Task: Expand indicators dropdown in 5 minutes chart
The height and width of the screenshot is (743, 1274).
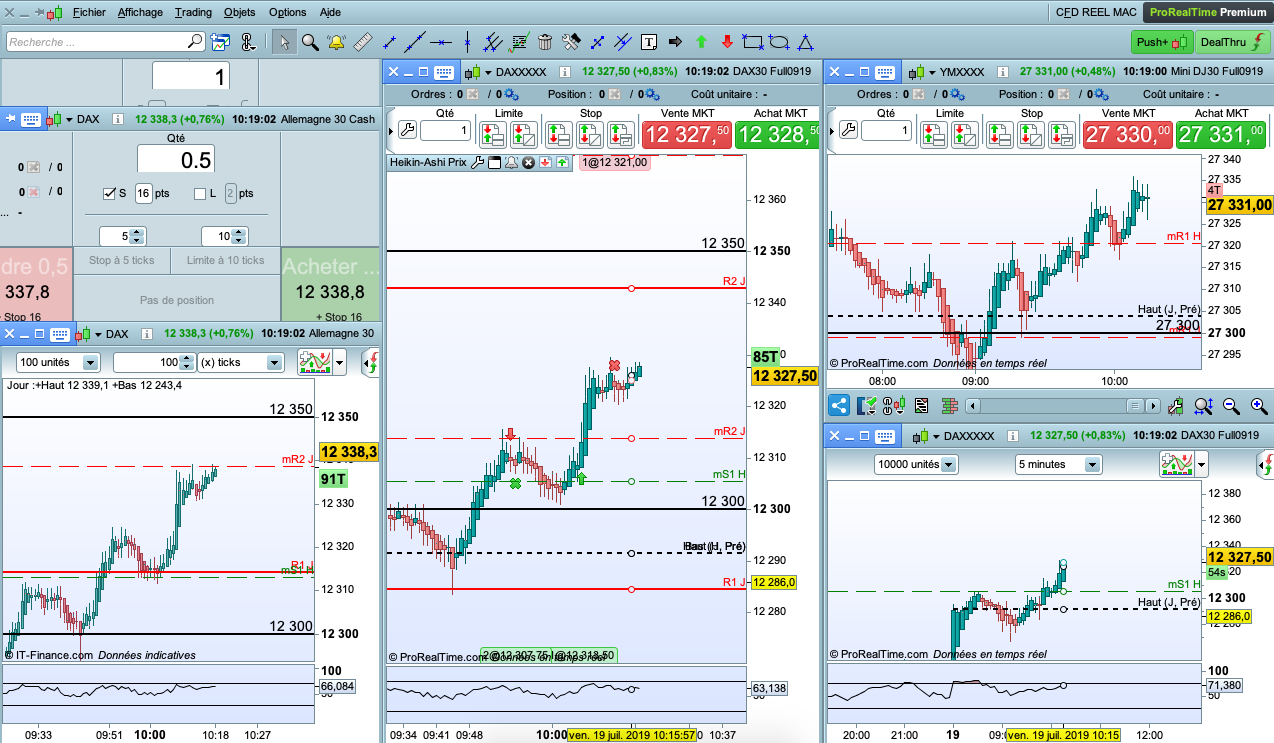Action: [1202, 464]
